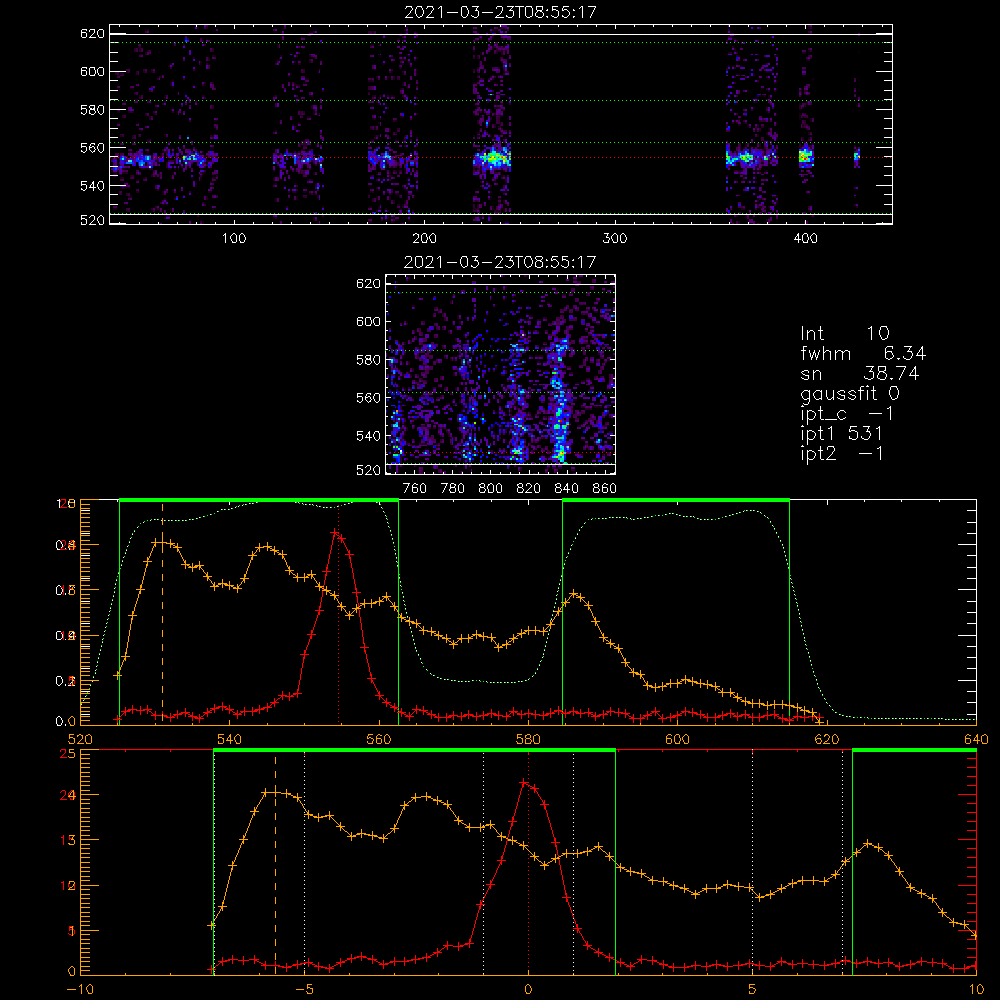1000x1000 pixels.
Task: Click the timestamp title above the middle image
Action: coord(500,261)
